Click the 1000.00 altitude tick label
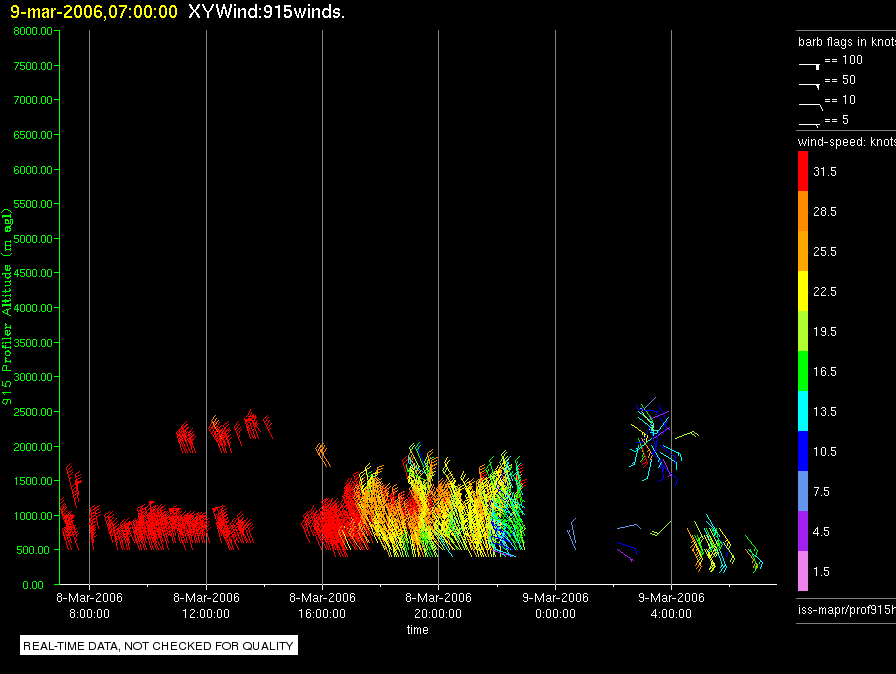The image size is (896, 674). point(33,516)
